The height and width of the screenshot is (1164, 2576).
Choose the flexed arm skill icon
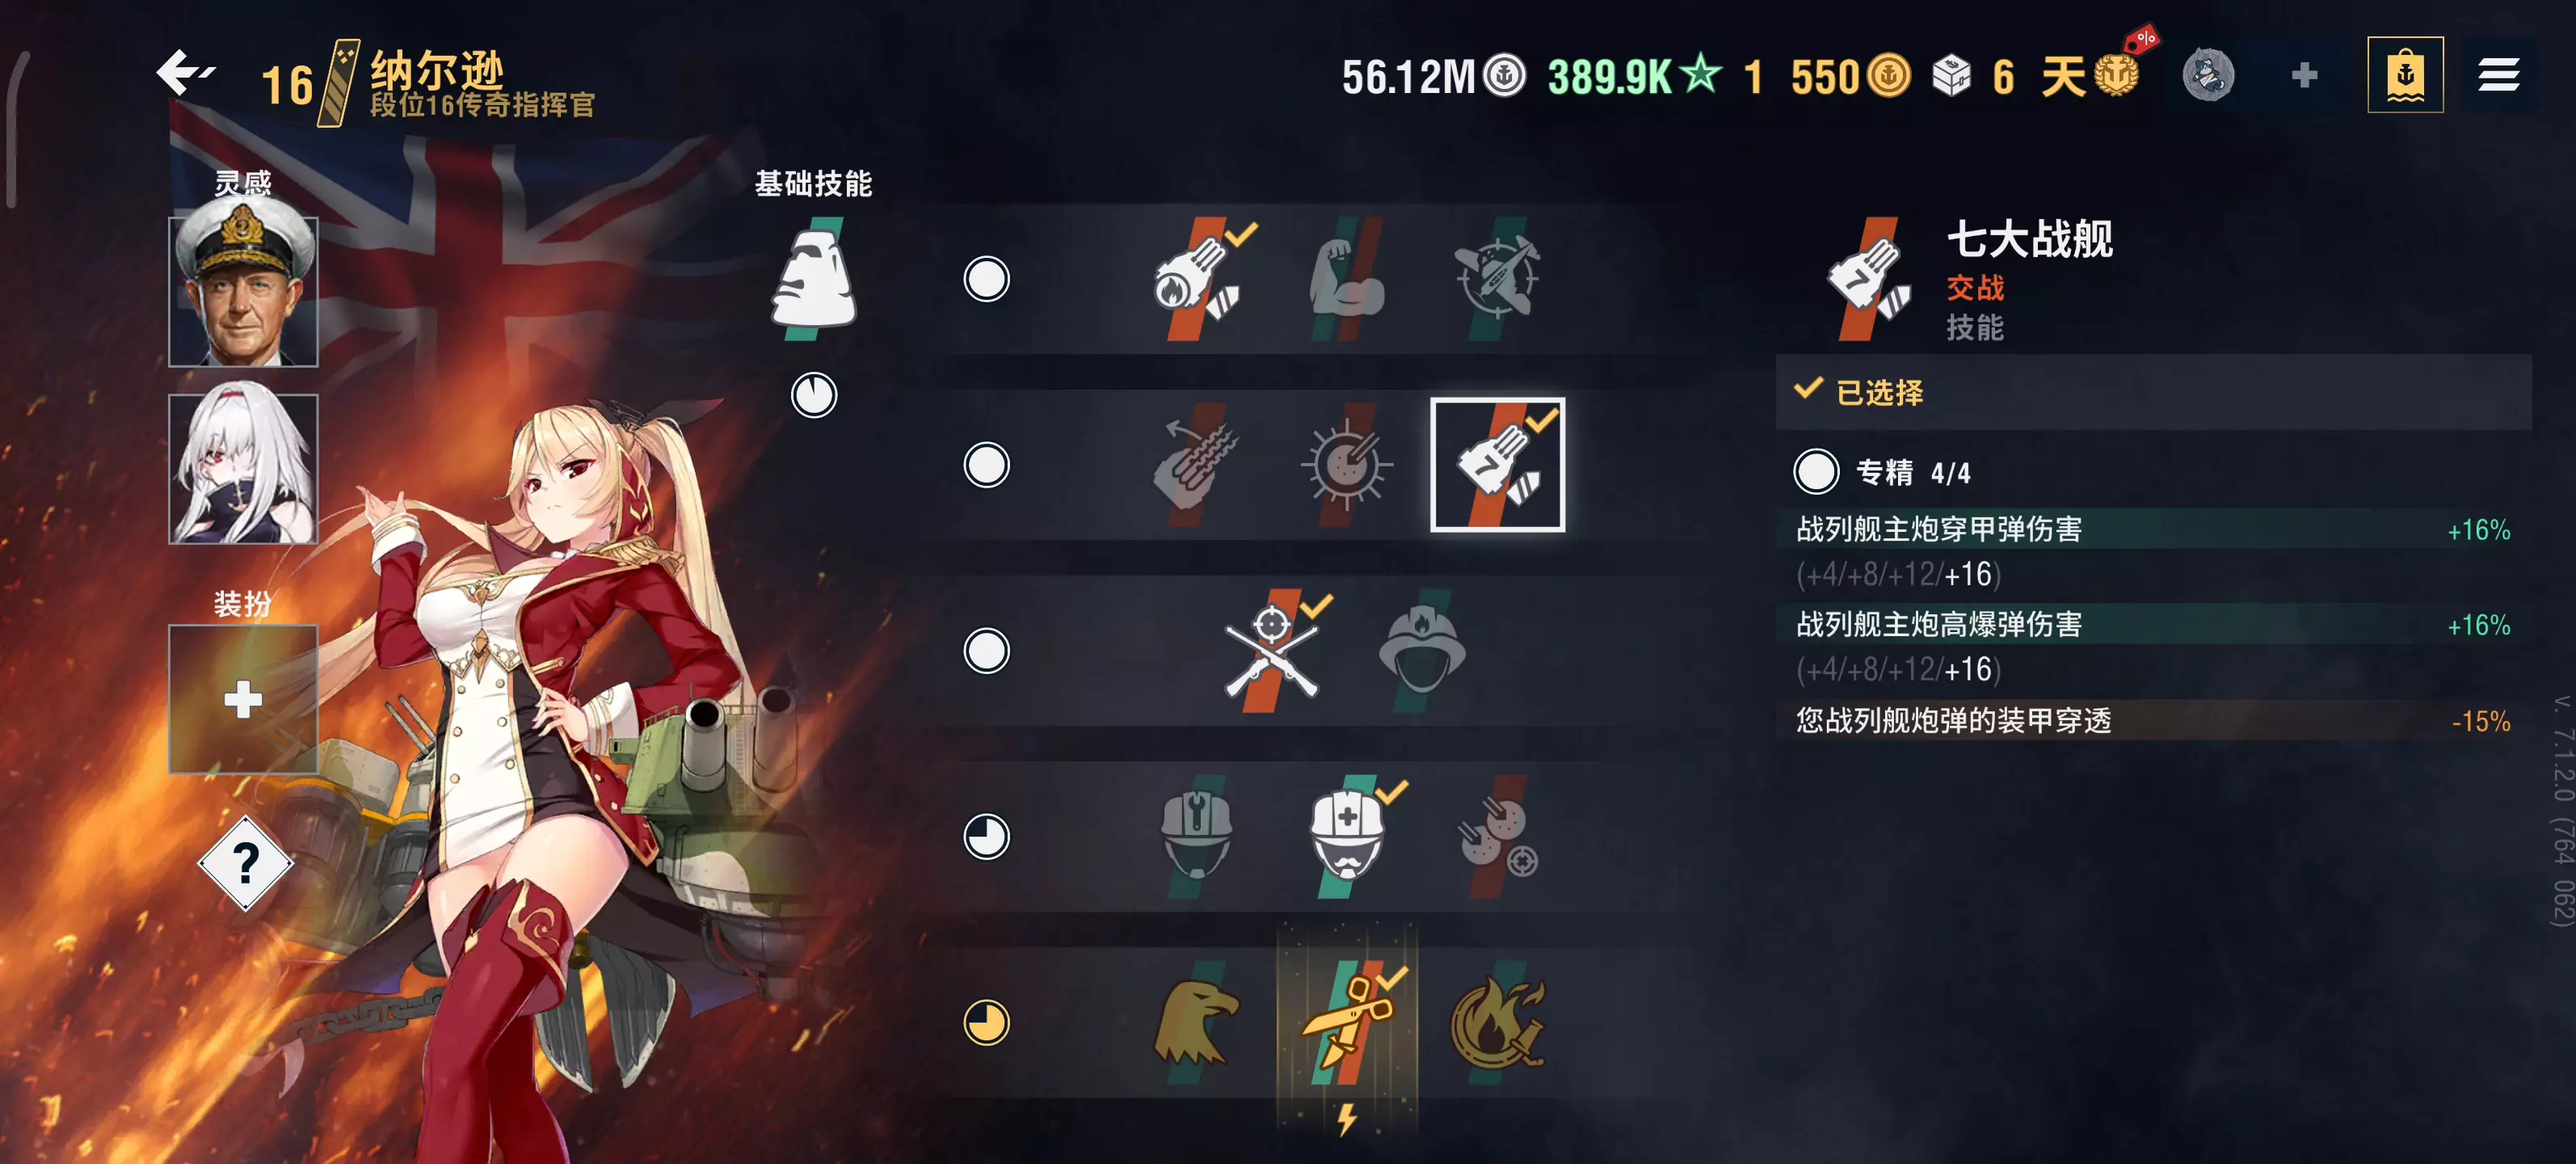pyautogui.click(x=1347, y=279)
